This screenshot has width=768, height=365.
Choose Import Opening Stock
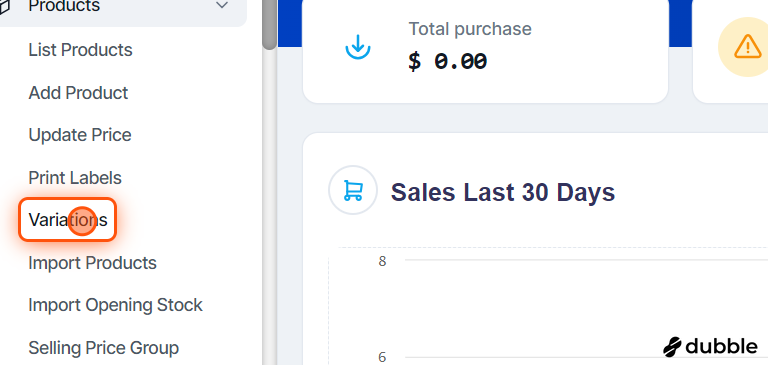116,305
